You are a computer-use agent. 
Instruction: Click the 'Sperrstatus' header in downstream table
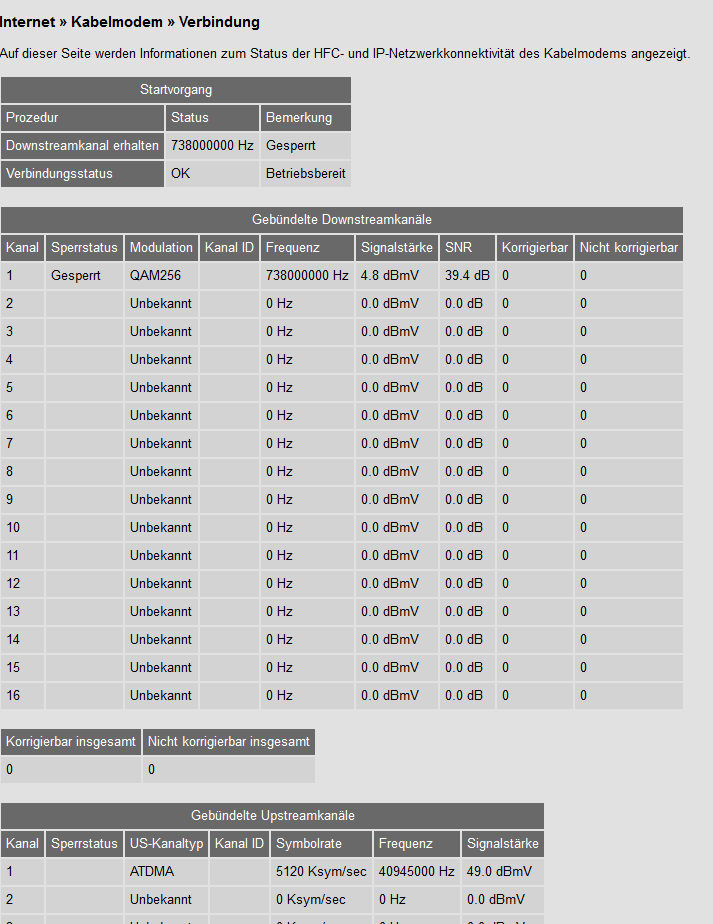(x=84, y=248)
